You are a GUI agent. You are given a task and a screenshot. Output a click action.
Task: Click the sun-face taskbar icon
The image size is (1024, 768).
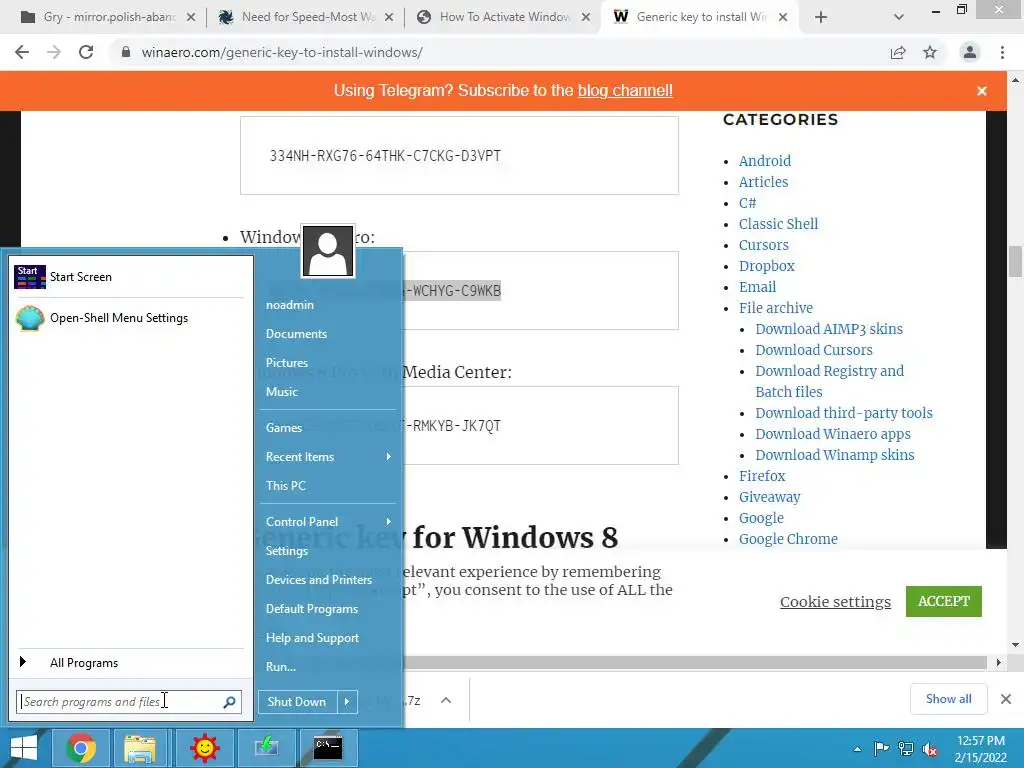point(204,748)
